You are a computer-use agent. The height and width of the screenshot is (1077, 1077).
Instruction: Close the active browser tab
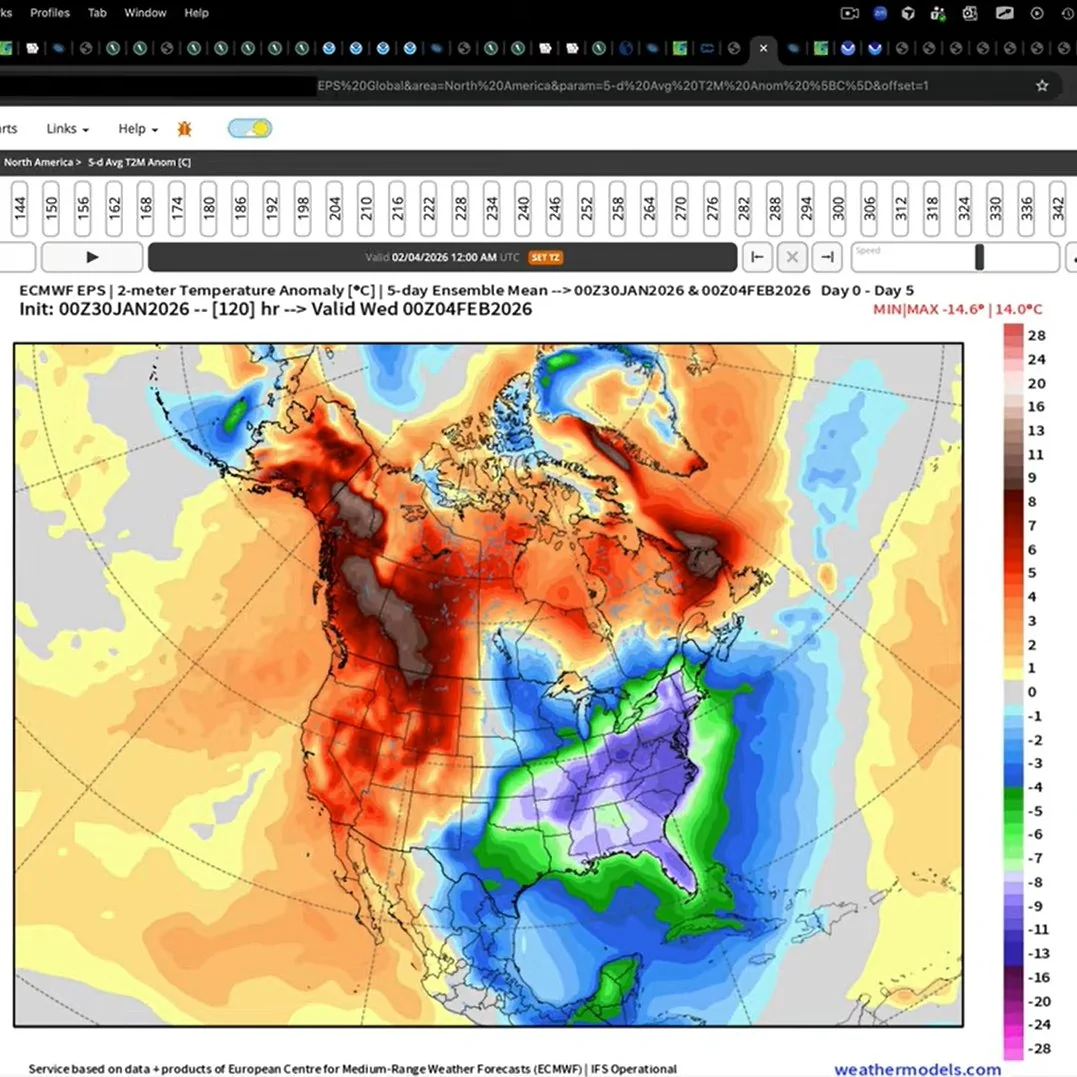coord(763,48)
